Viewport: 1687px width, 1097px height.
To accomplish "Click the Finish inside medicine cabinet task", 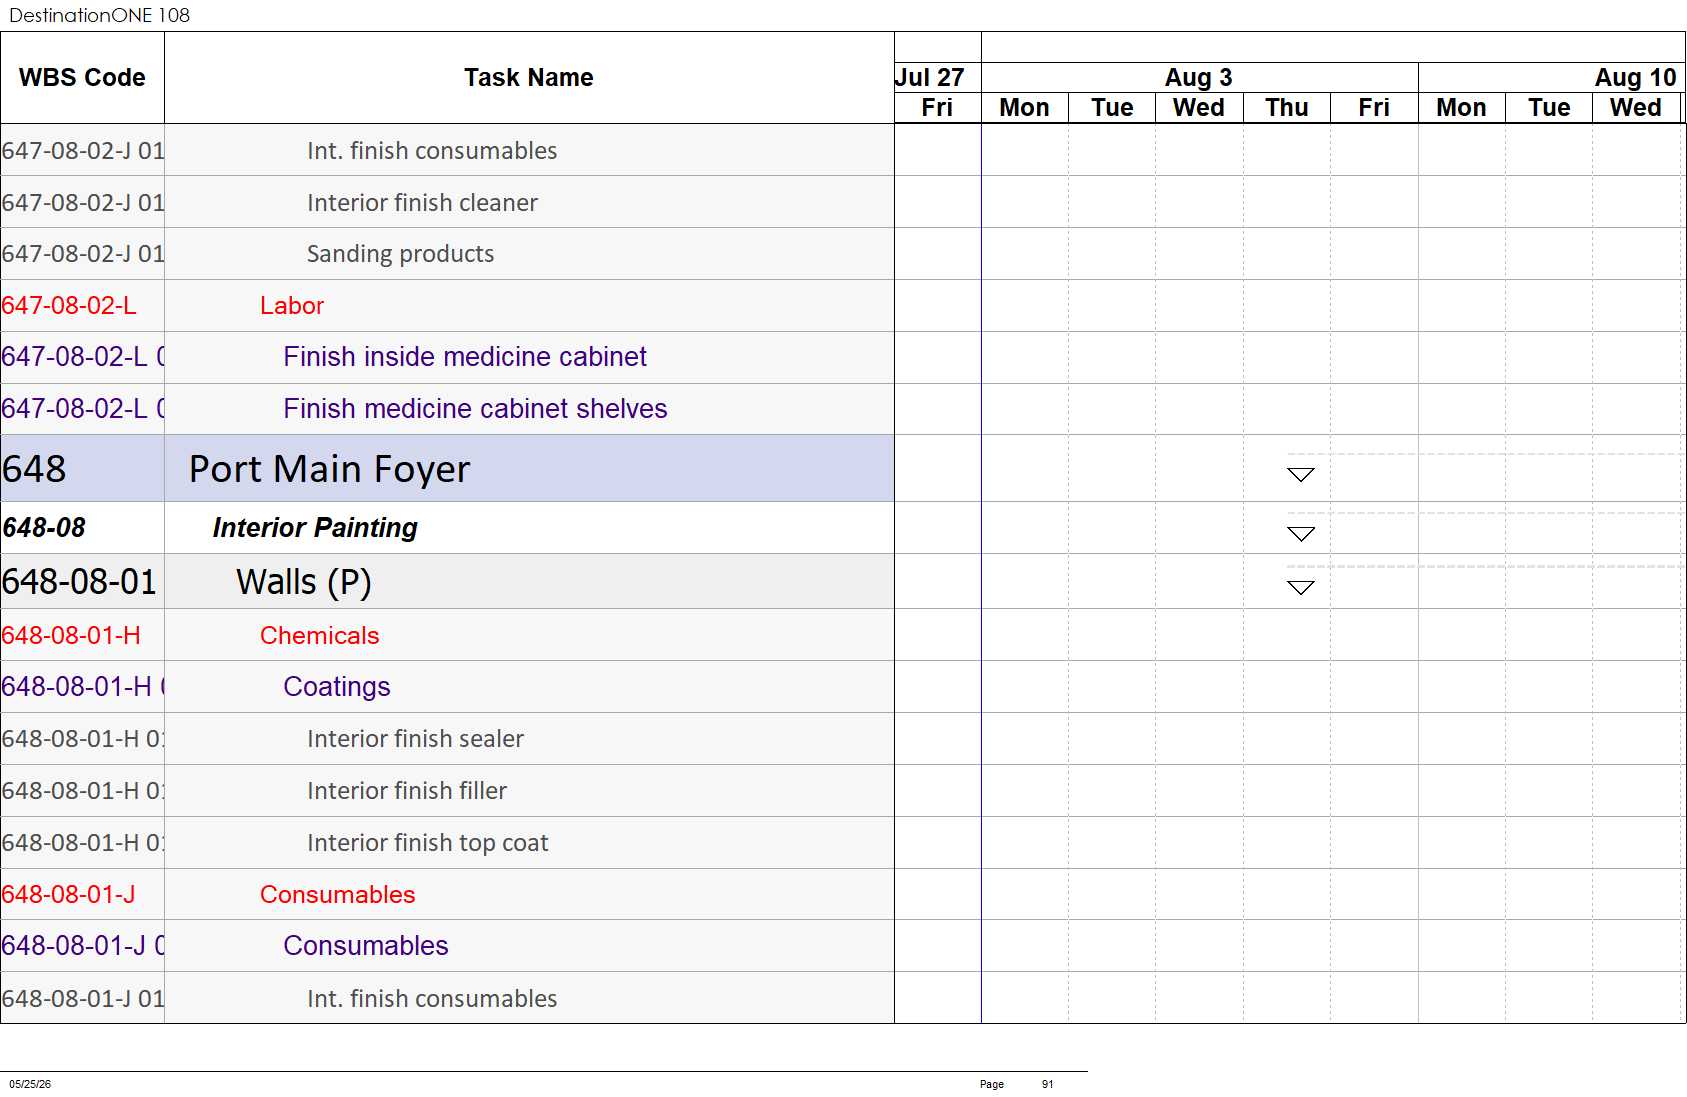I will click(x=465, y=357).
